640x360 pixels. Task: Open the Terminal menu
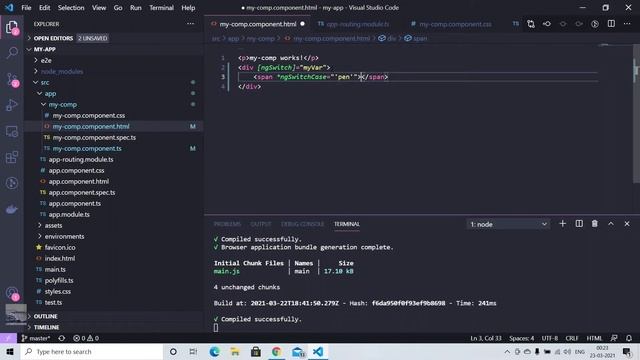tap(161, 8)
